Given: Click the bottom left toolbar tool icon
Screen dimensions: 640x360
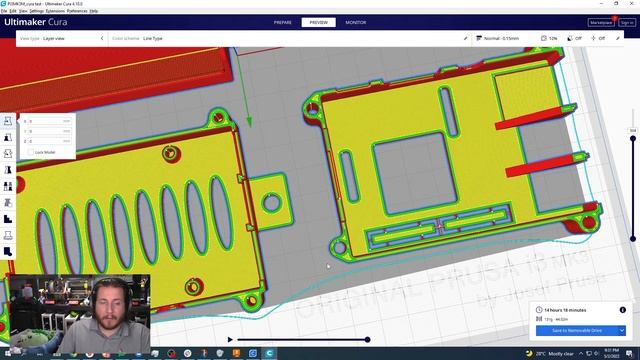Looking at the screenshot, I should [8, 252].
